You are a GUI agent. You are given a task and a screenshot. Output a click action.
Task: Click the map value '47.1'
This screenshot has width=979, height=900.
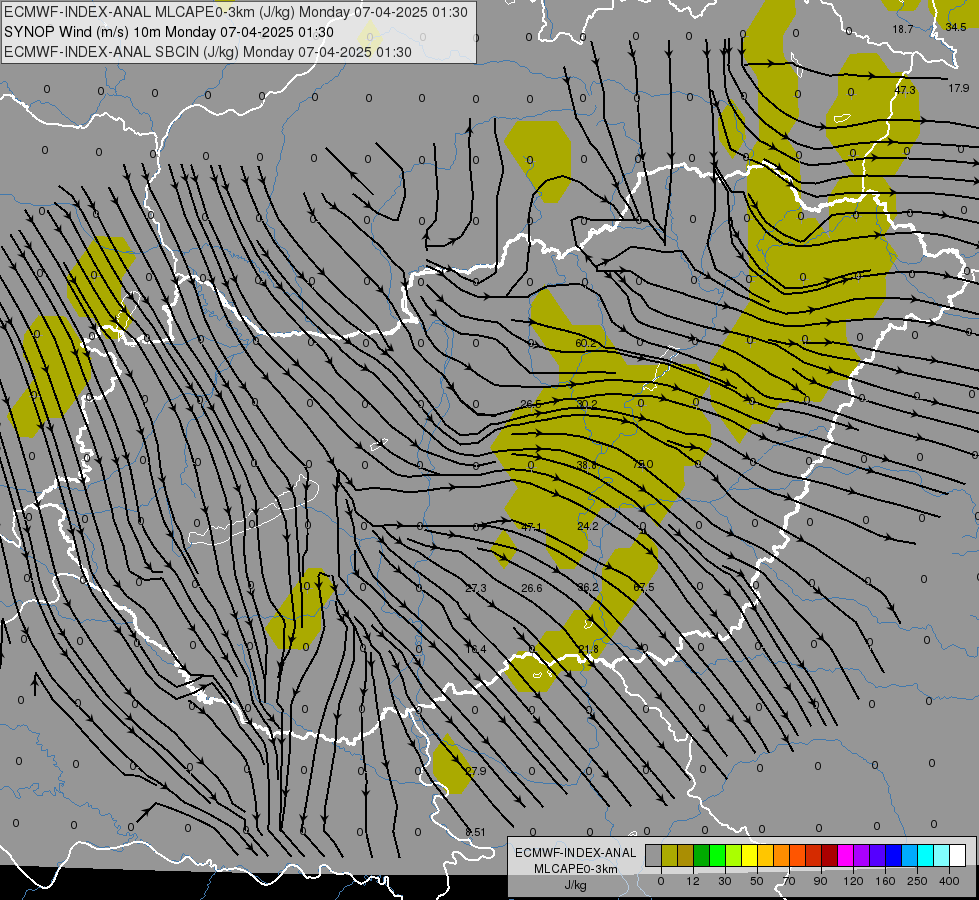[531, 527]
